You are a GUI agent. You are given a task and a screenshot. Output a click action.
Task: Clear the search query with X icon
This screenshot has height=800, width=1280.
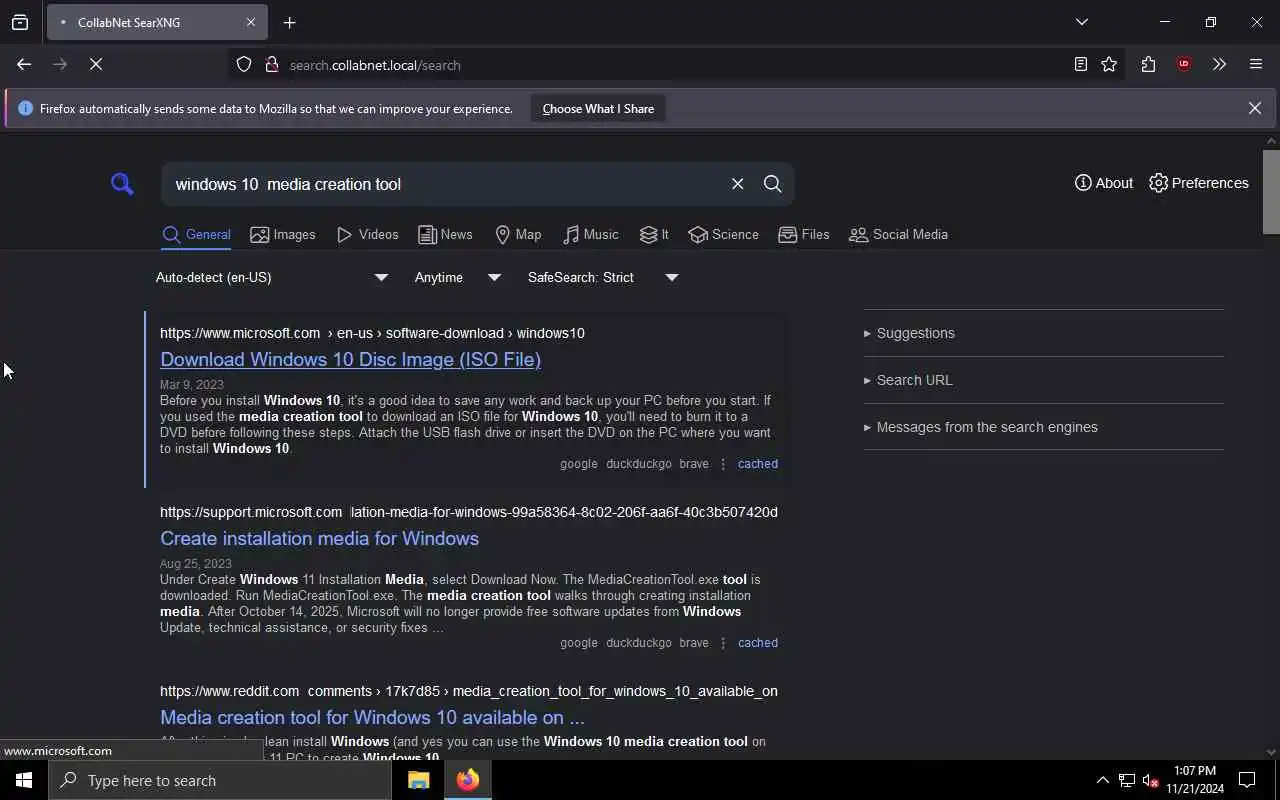pos(737,184)
